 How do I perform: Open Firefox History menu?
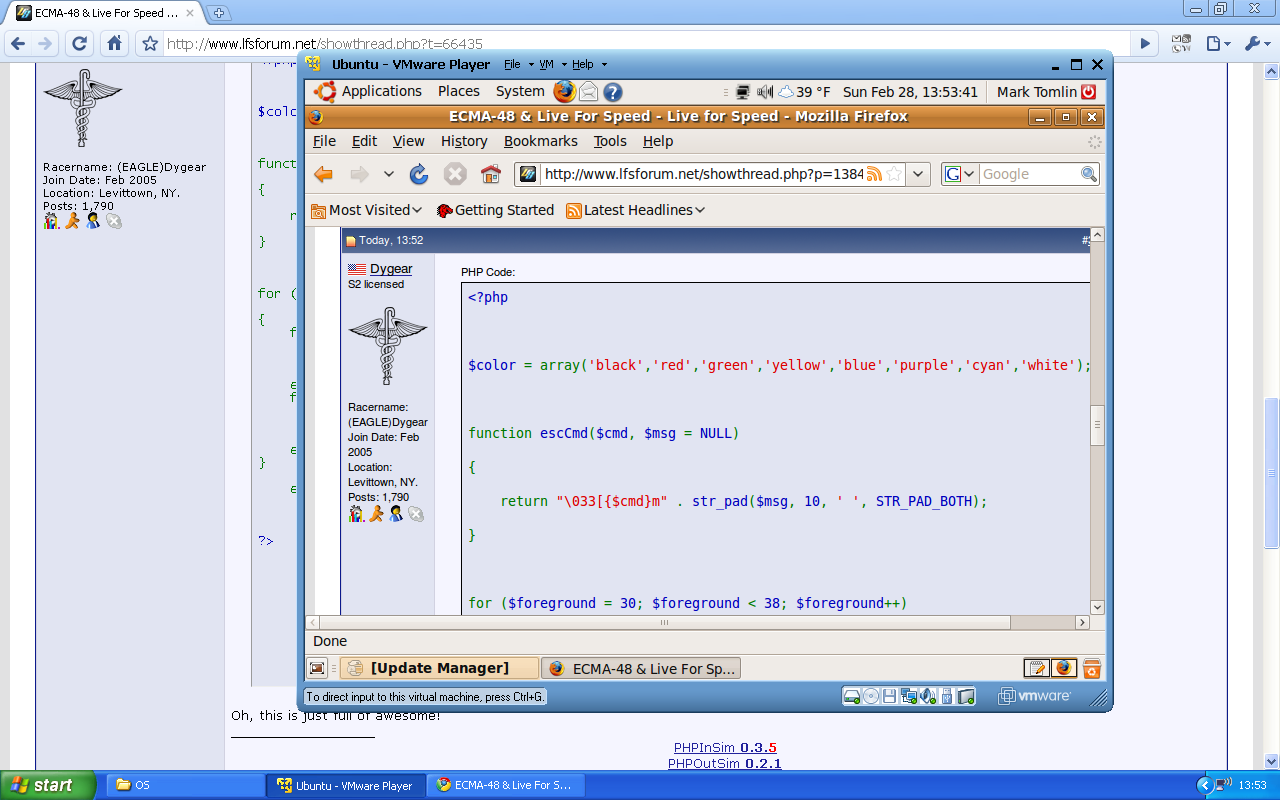pyautogui.click(x=464, y=141)
